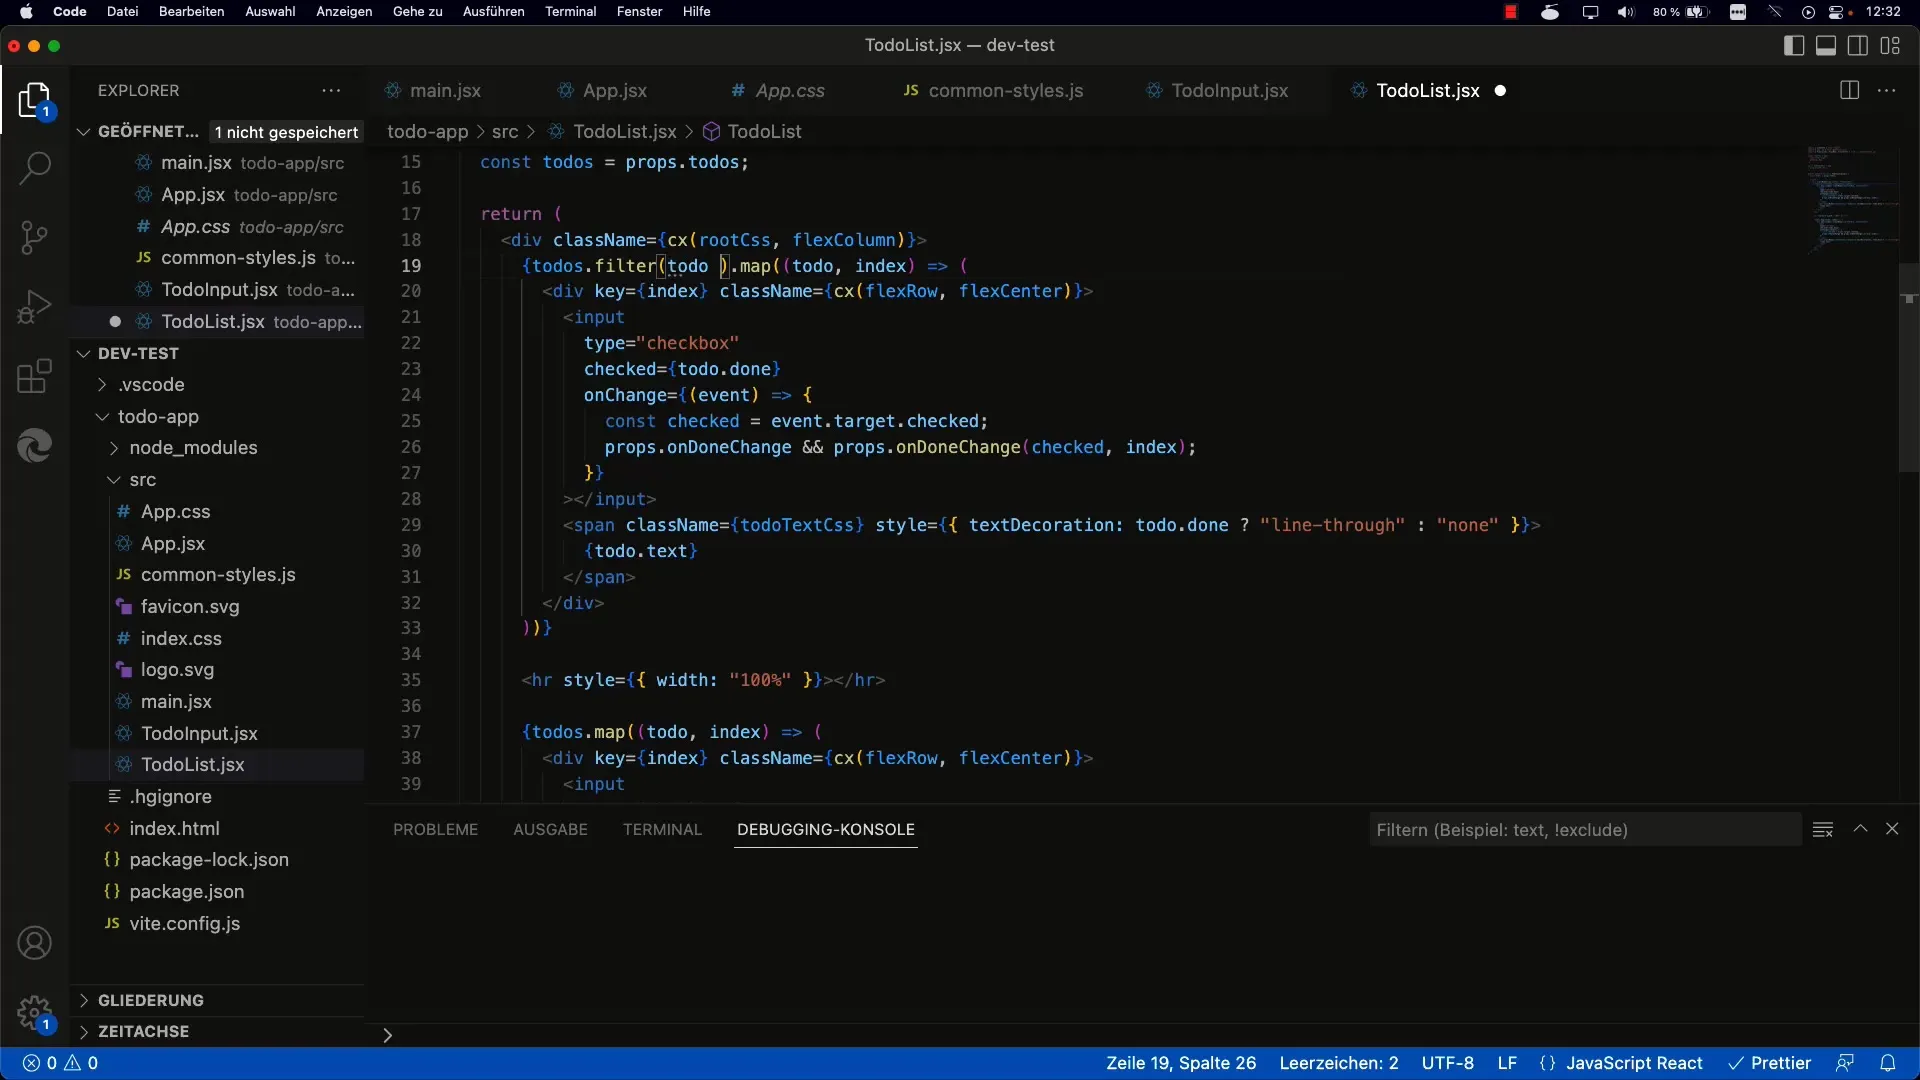Open the Explorer view in activity bar

34,100
